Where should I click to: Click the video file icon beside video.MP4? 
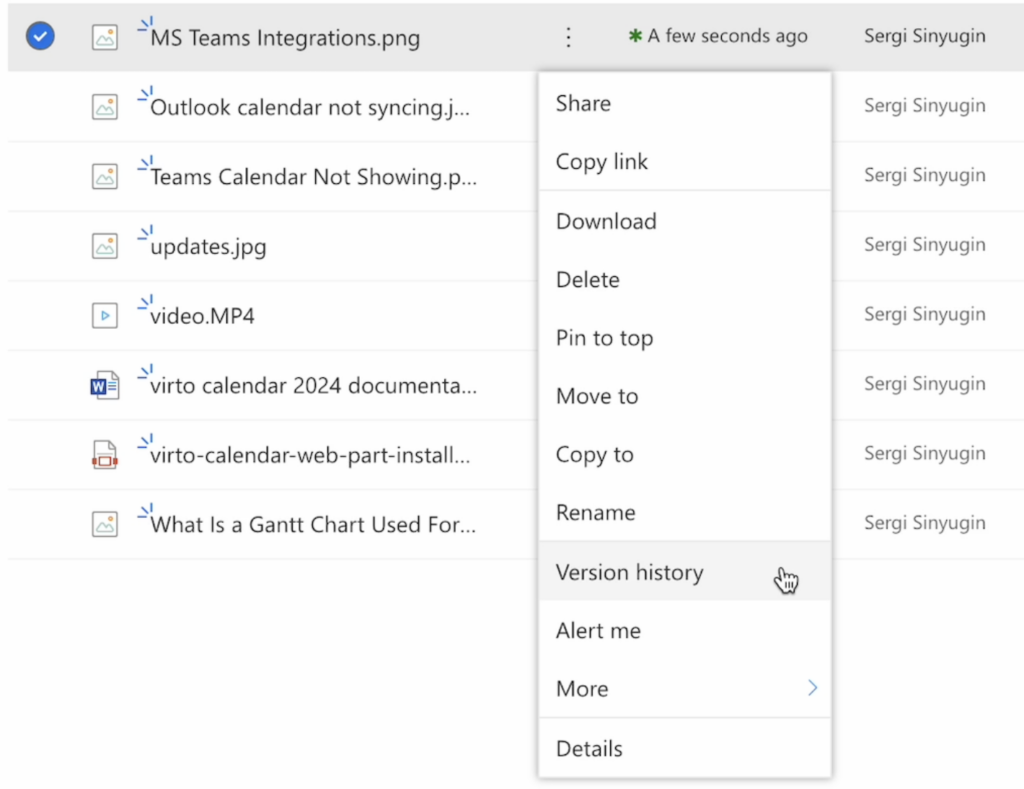(104, 315)
